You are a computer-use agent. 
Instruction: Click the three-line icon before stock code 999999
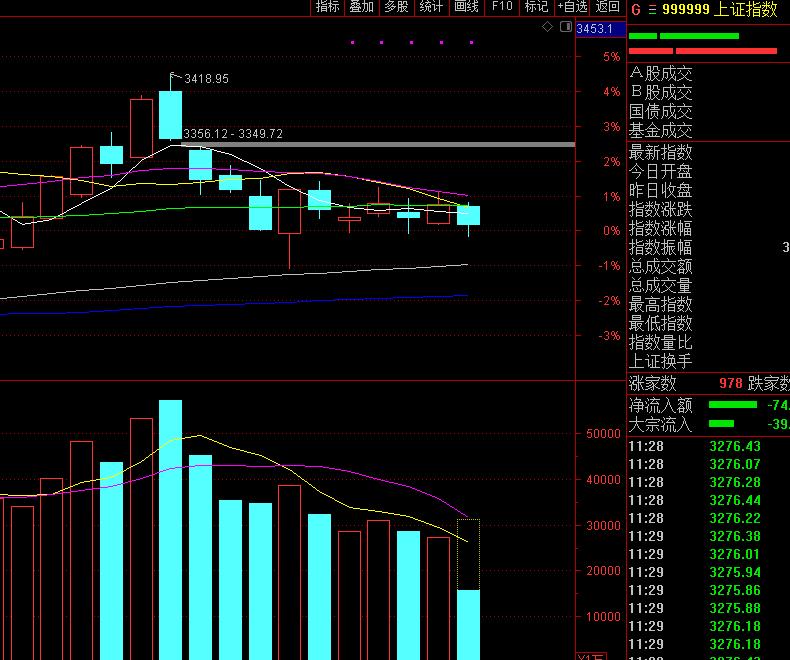[x=652, y=9]
